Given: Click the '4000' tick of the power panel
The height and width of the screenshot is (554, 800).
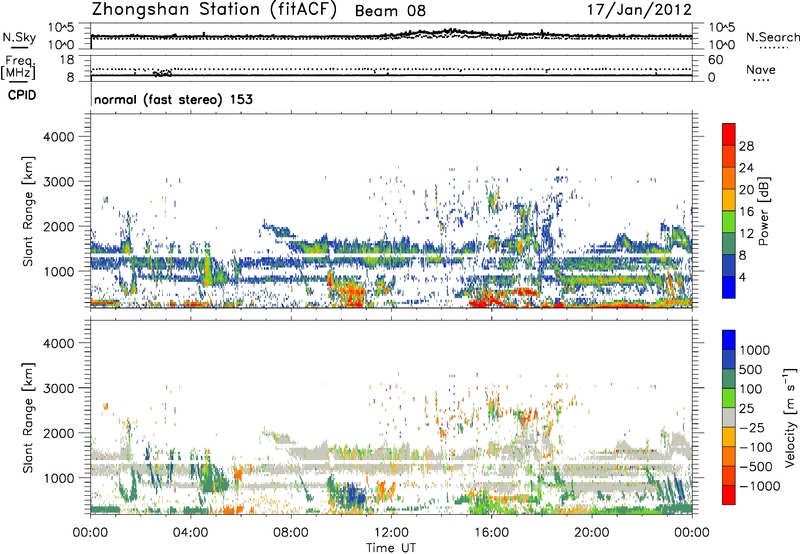Looking at the screenshot, I should (x=58, y=137).
